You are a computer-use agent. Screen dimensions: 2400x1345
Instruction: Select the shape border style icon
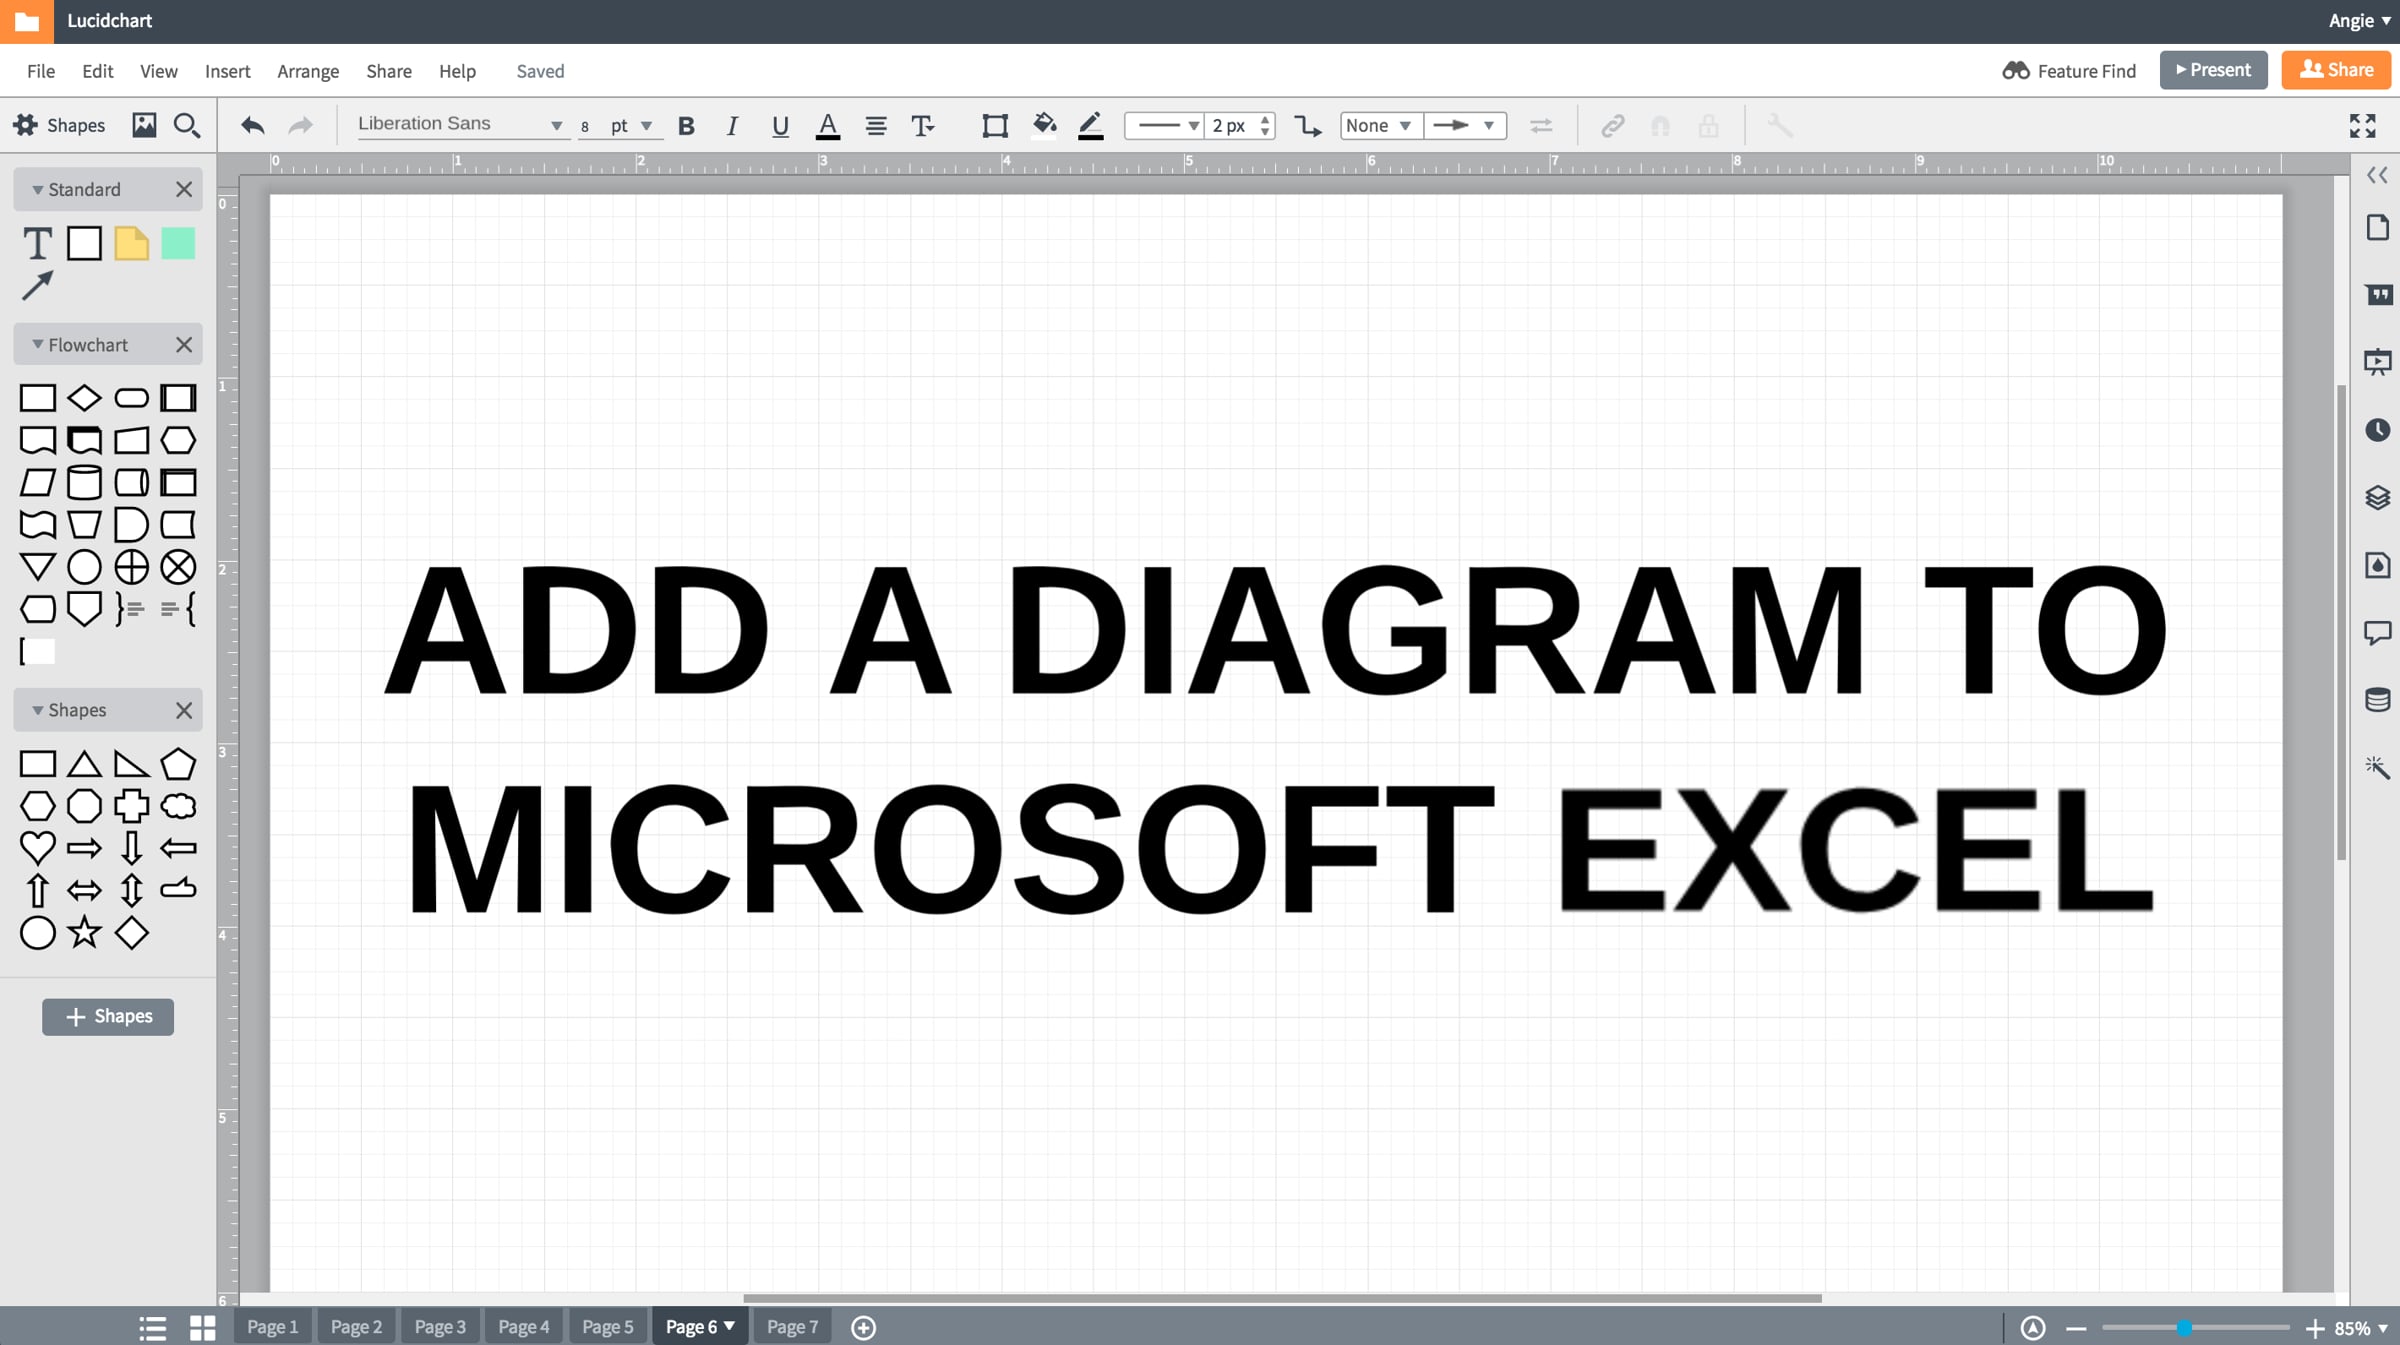click(994, 126)
